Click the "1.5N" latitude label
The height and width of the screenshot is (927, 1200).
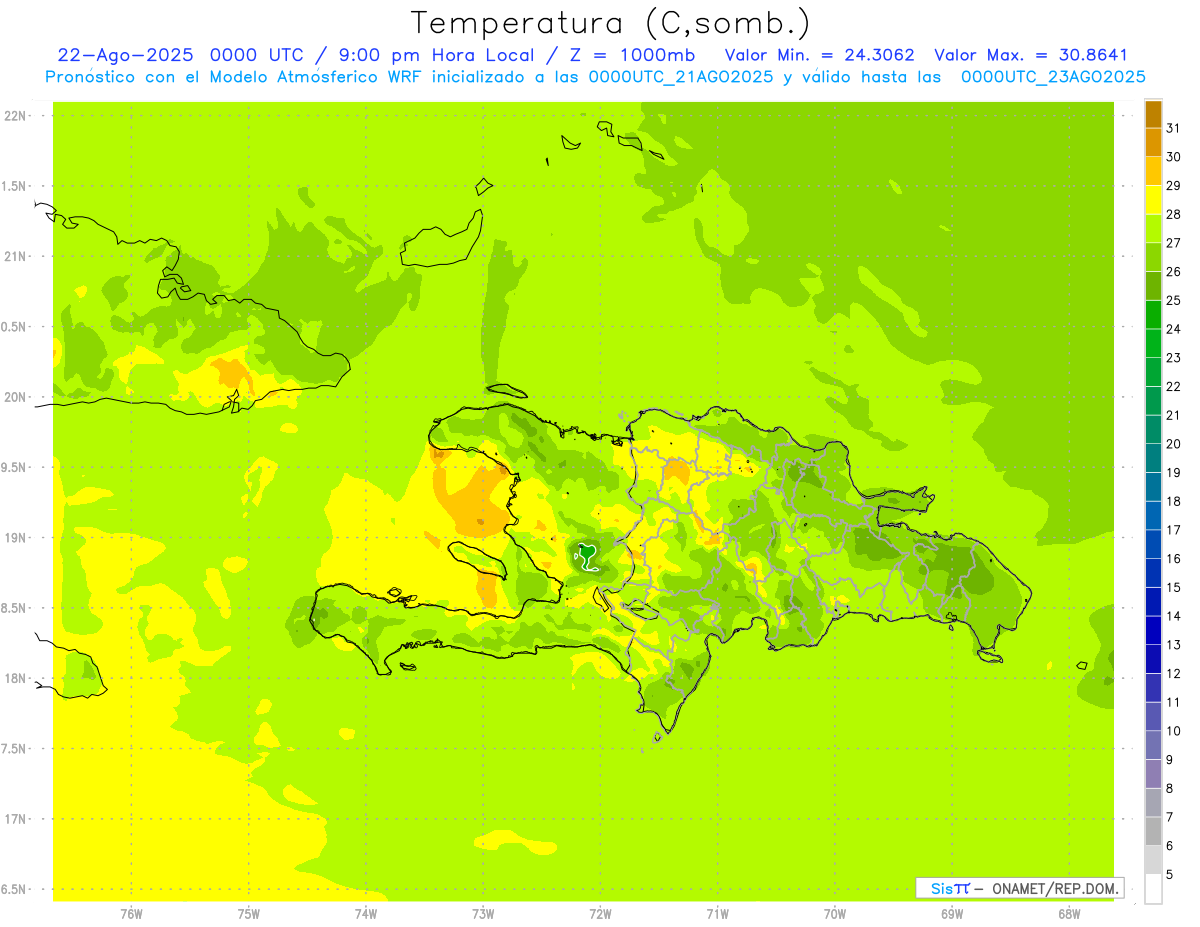click(x=15, y=186)
